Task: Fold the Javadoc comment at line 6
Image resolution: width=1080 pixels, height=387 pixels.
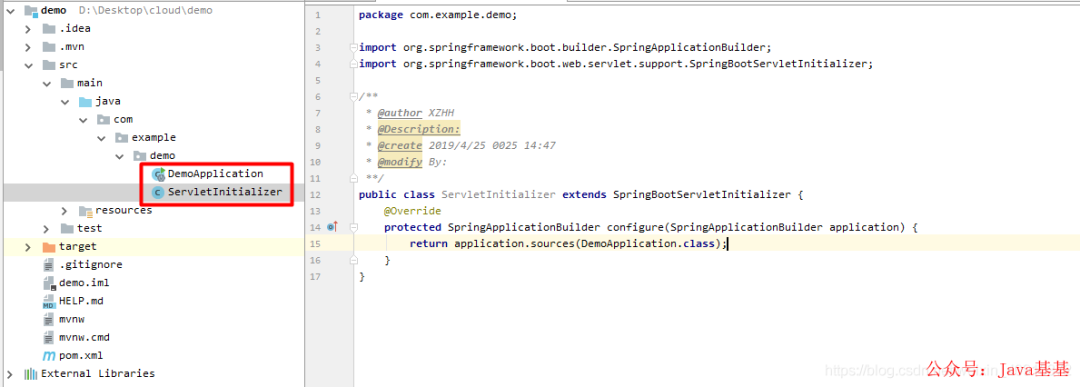Action: (353, 96)
